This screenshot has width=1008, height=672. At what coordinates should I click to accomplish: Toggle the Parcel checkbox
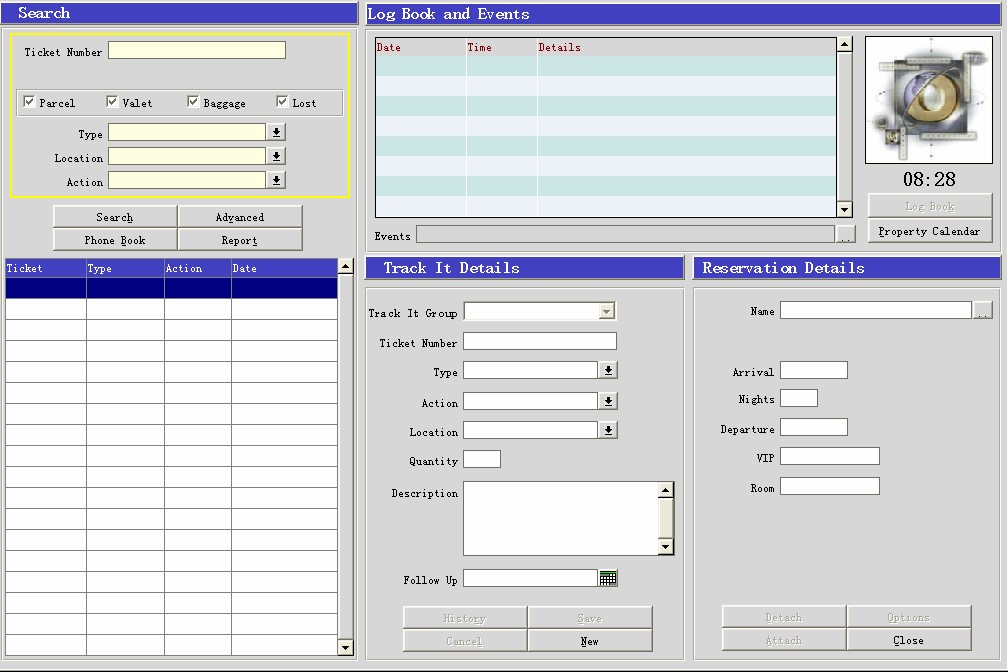click(29, 102)
